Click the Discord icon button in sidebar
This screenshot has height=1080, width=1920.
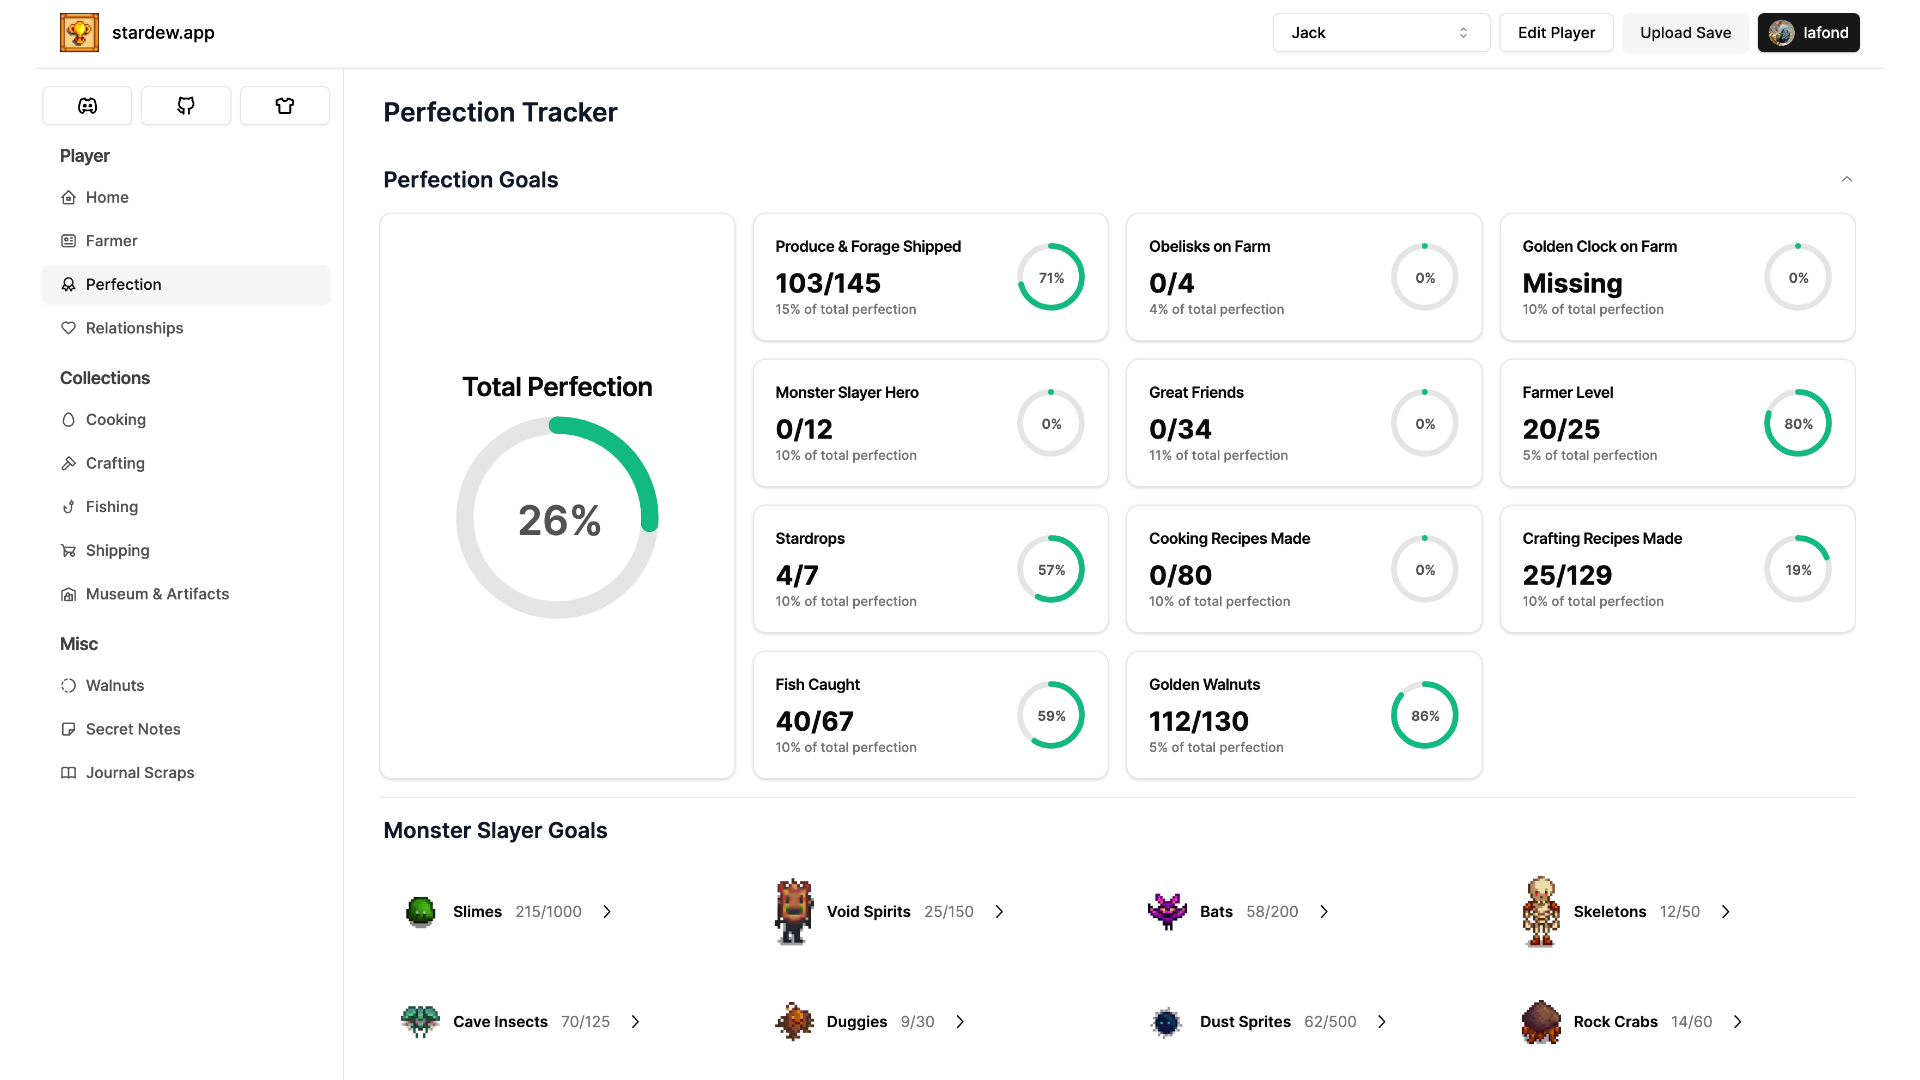[x=87, y=106]
